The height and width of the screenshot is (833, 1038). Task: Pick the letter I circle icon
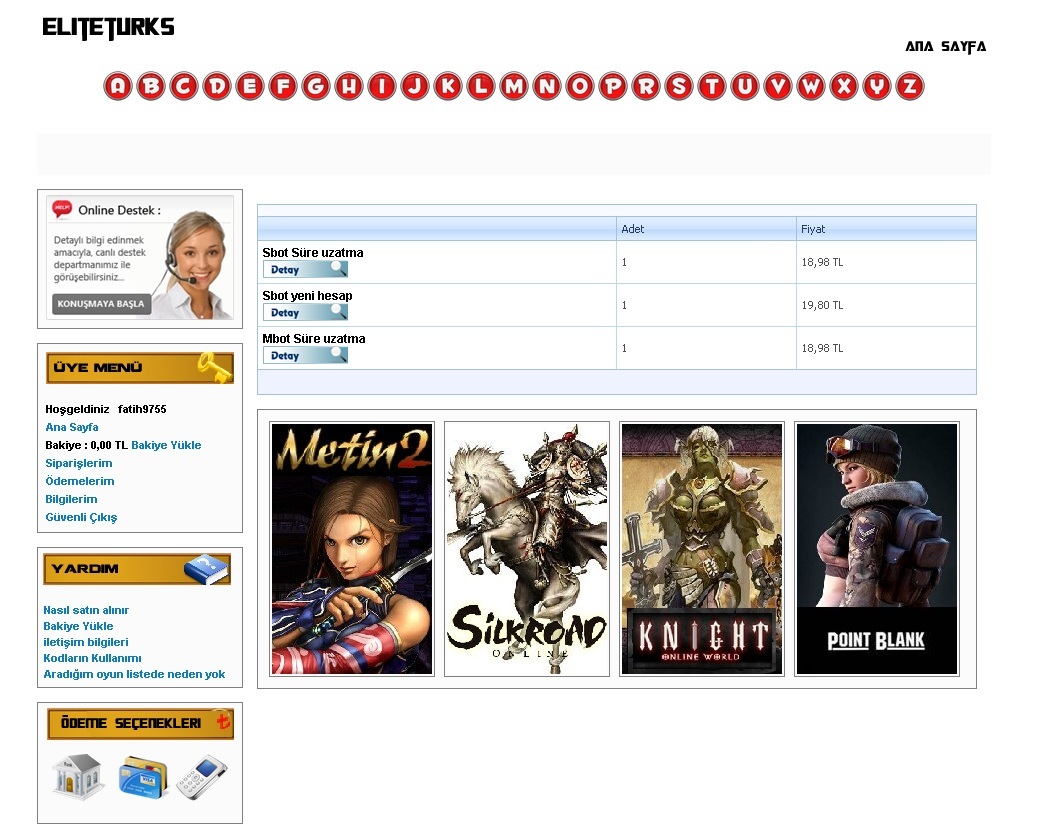coord(382,86)
